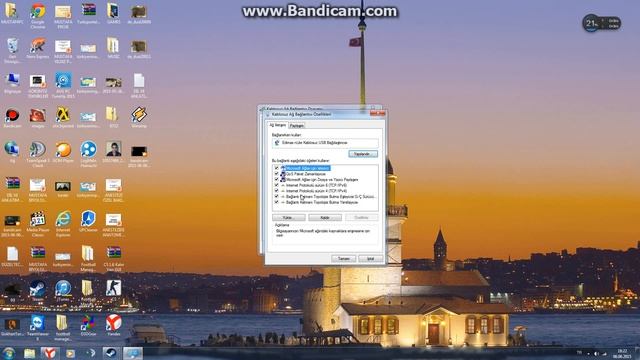640x360 pixels.
Task: Open Steam from the taskbar
Action: pyautogui.click(x=111, y=353)
